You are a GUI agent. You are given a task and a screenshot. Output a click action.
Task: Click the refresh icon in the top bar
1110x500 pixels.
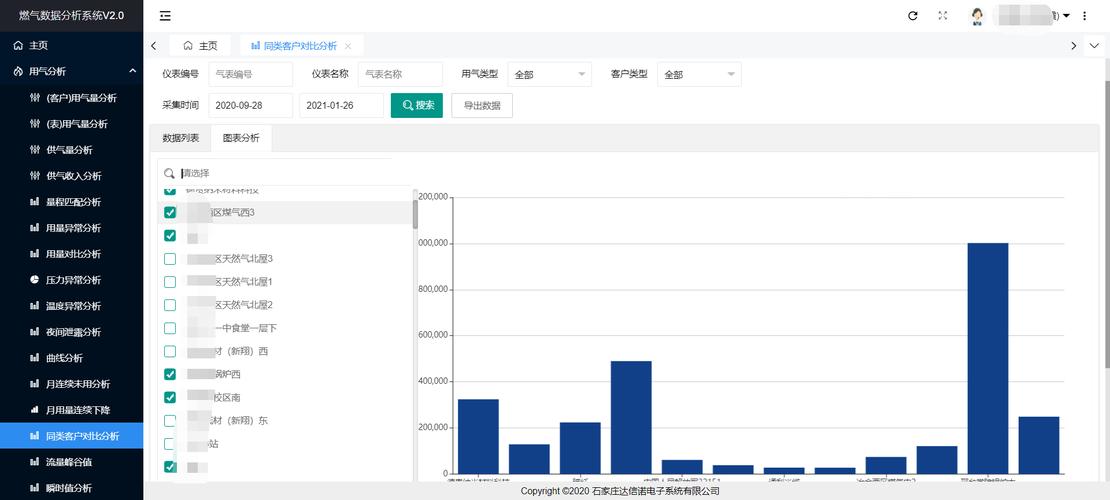[x=912, y=16]
